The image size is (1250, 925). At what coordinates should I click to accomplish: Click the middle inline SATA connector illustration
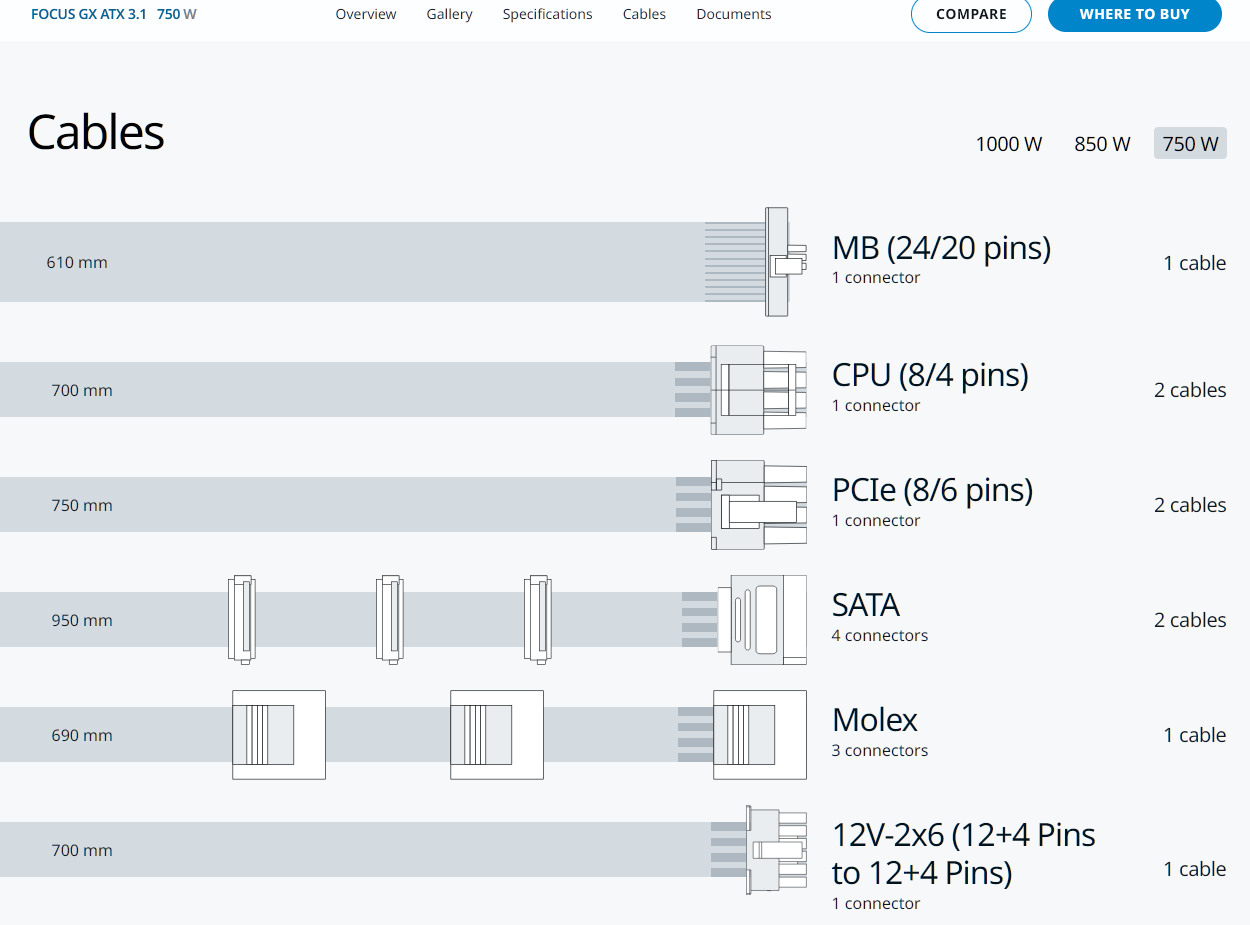coord(389,618)
